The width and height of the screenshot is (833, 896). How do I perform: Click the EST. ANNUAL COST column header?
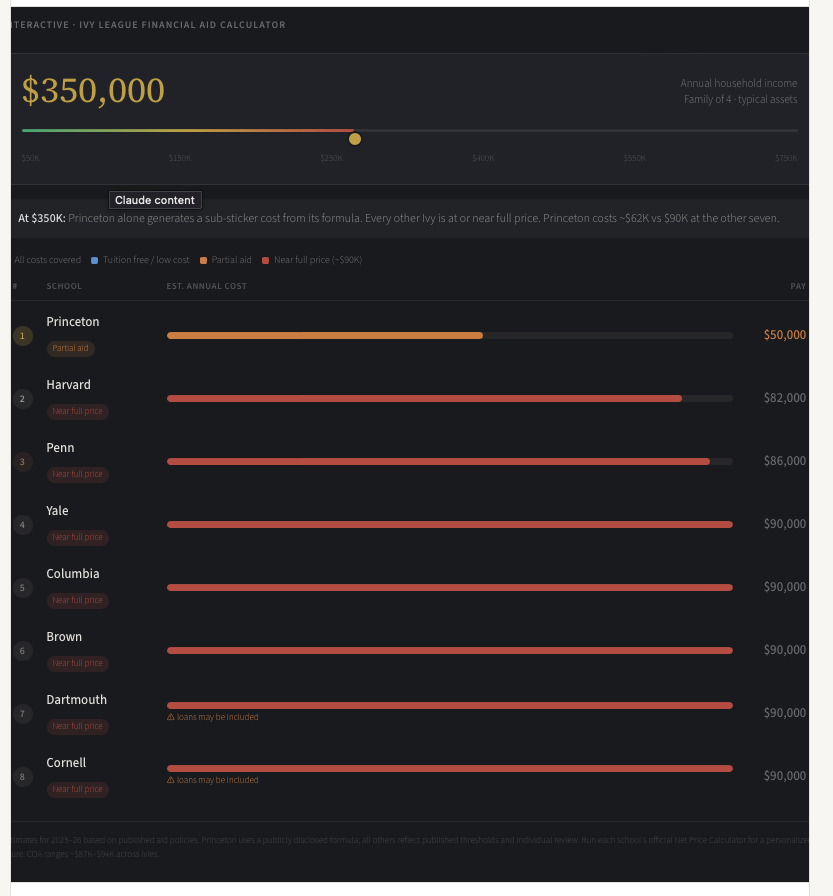[x=206, y=287]
